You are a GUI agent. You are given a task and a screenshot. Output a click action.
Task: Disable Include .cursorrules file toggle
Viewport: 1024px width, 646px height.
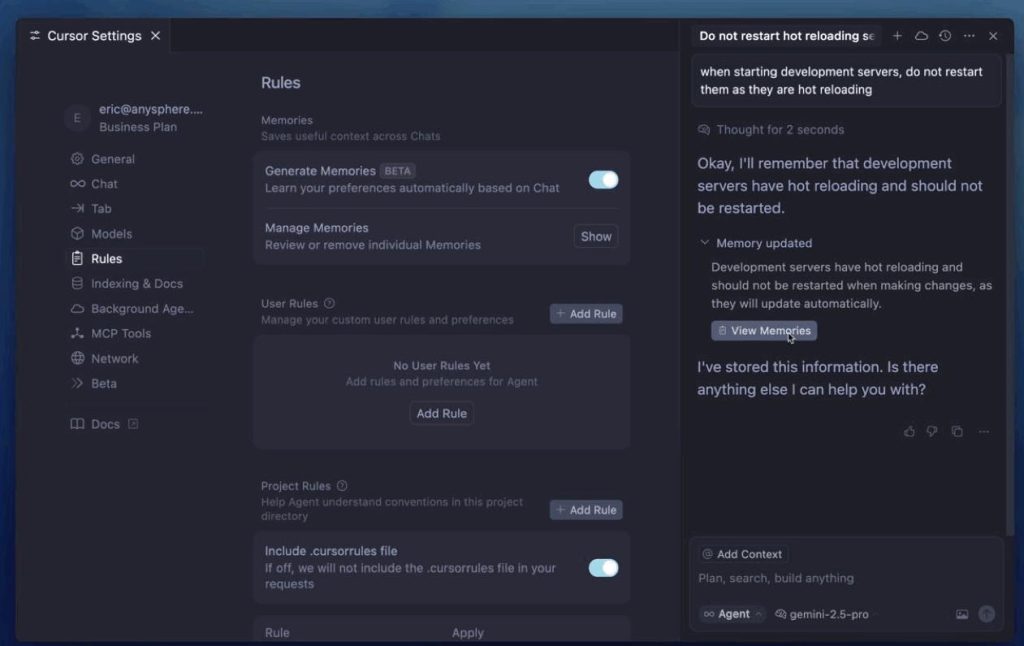[603, 568]
